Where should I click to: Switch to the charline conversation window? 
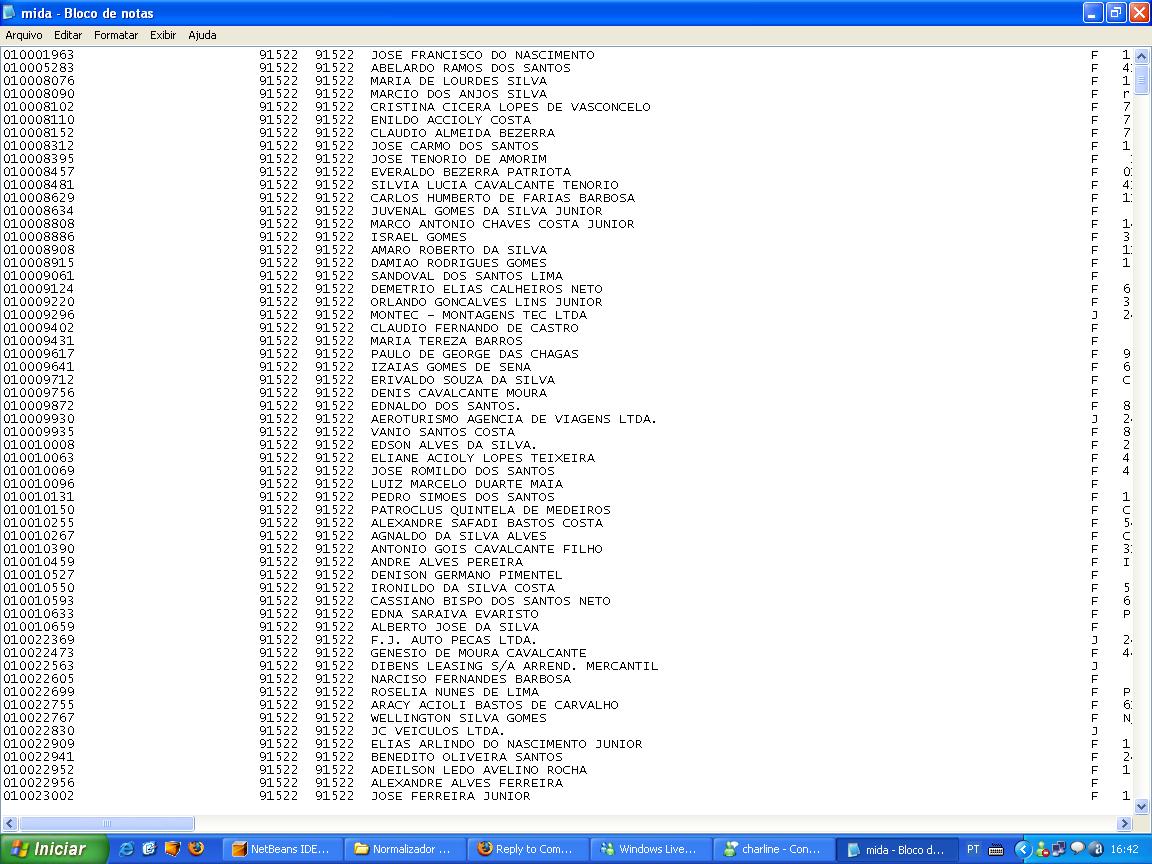pos(775,849)
